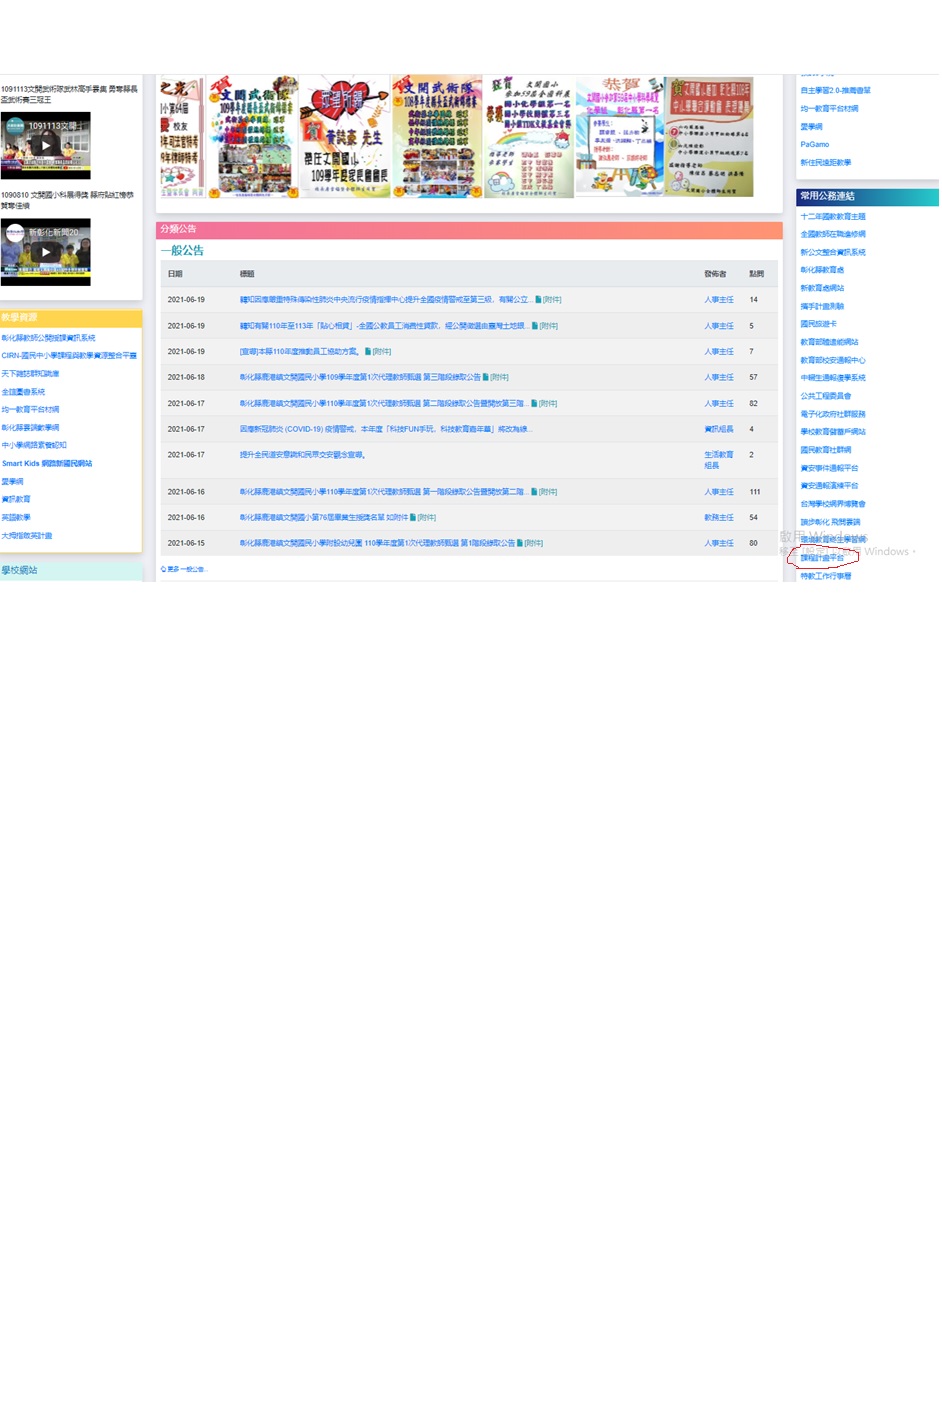The image size is (942, 1404).
Task: Click the view count 111
Action: (x=755, y=492)
